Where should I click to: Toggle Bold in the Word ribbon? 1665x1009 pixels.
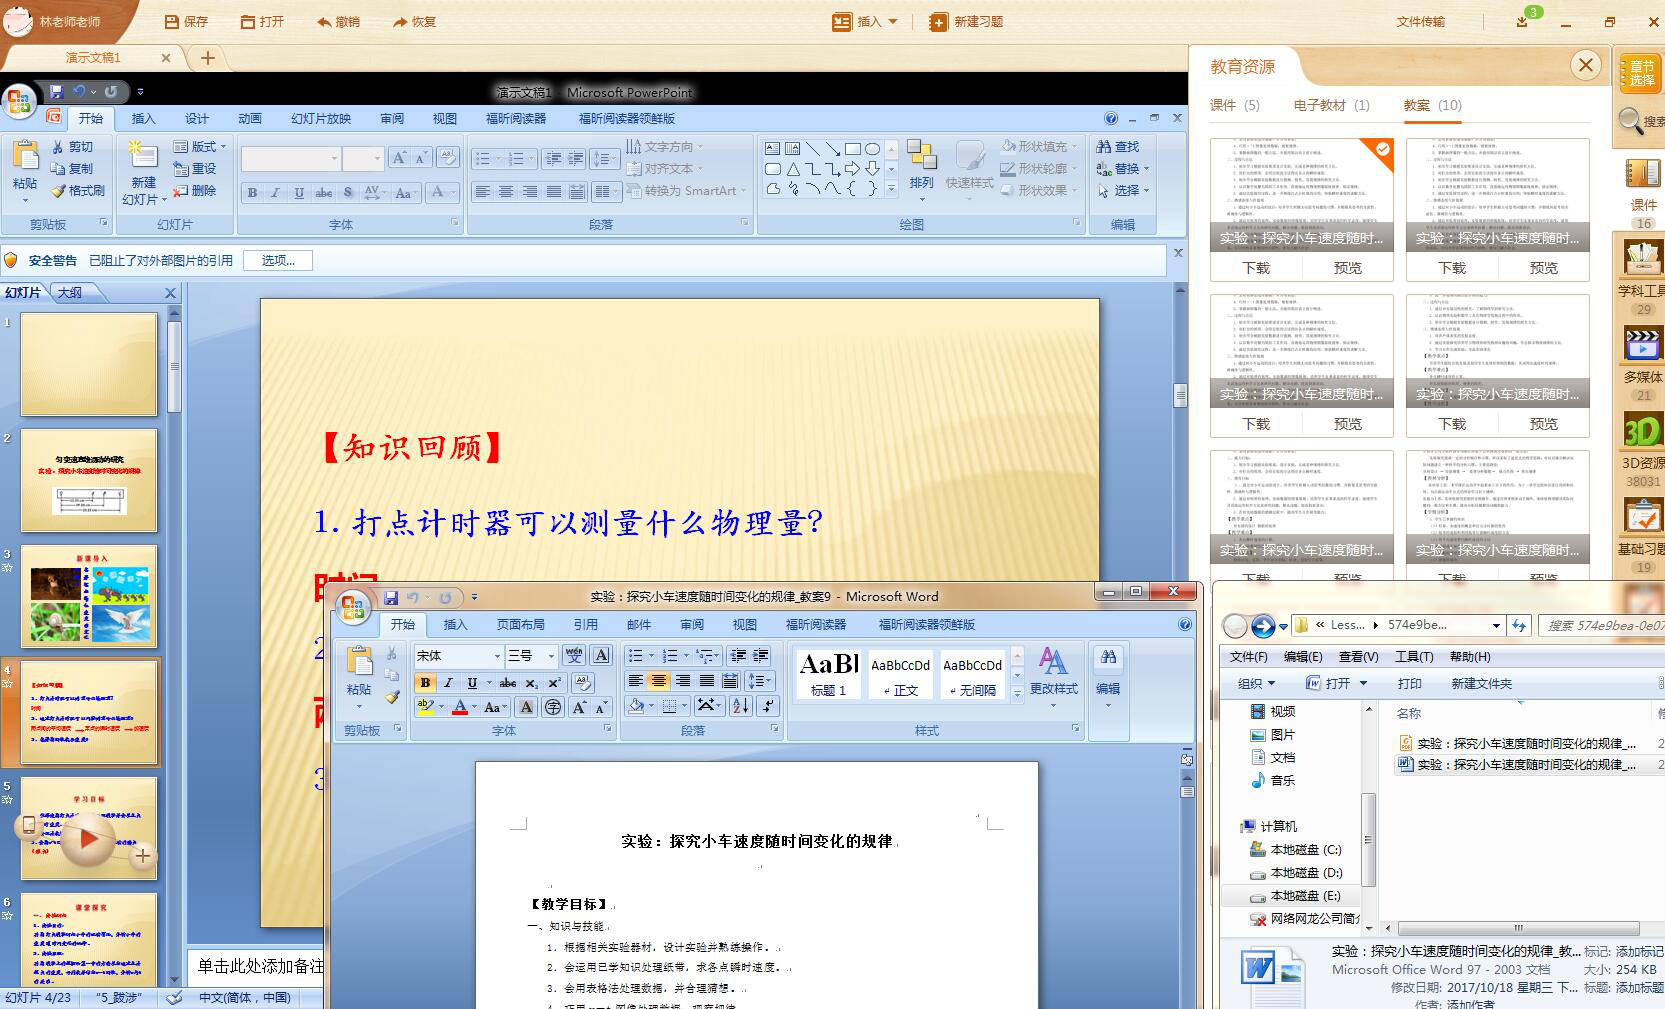click(x=425, y=682)
